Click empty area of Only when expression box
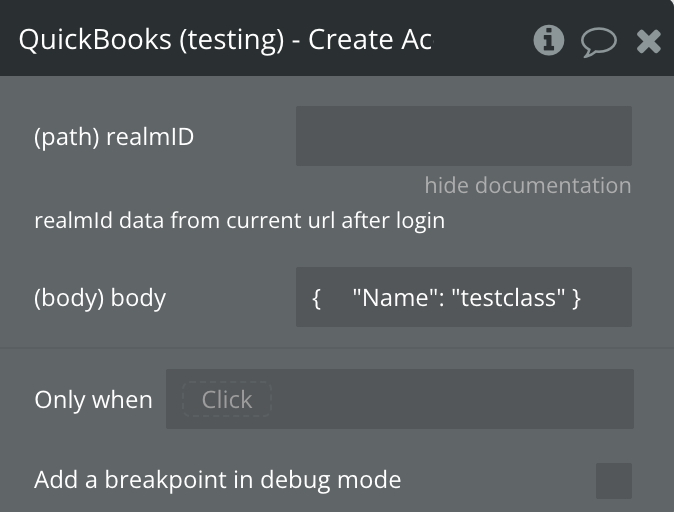Screen dimensions: 674x512 [450, 400]
